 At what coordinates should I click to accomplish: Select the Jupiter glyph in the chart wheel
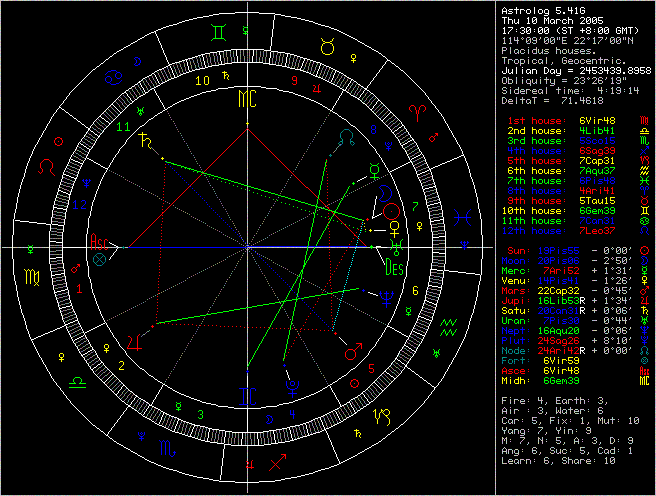[133, 342]
